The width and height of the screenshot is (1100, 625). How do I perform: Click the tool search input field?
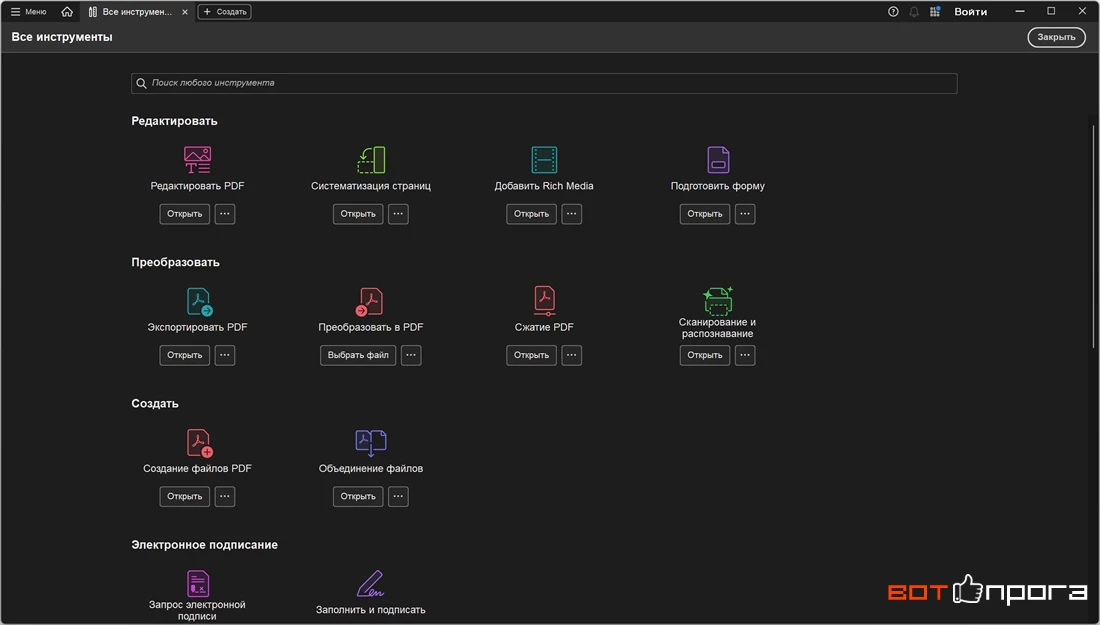544,83
